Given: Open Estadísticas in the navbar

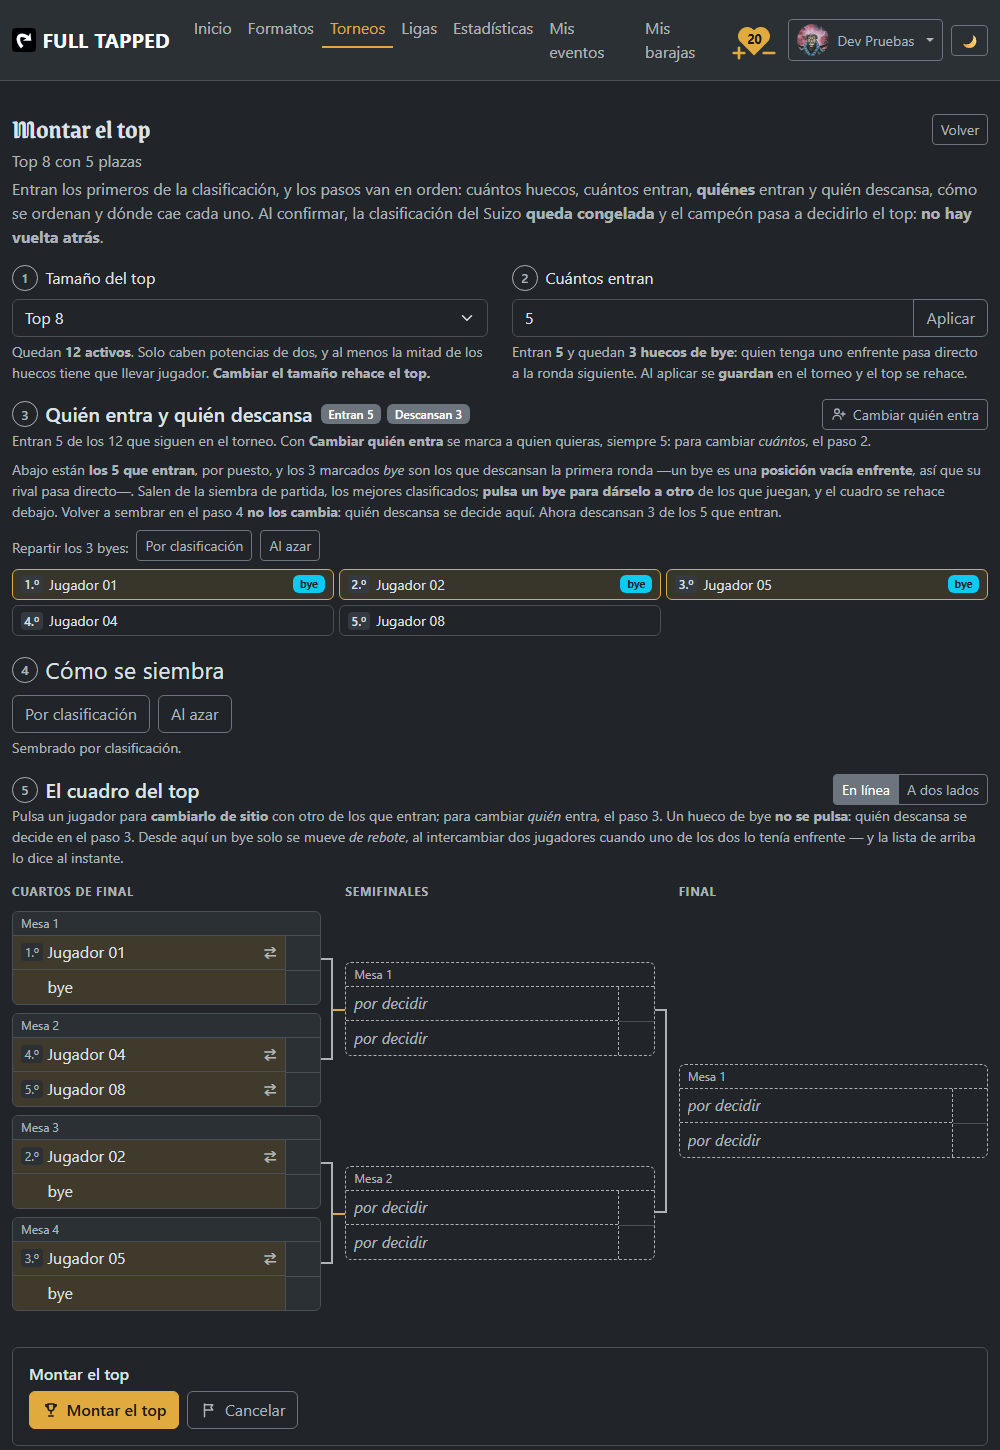Looking at the screenshot, I should [x=493, y=29].
